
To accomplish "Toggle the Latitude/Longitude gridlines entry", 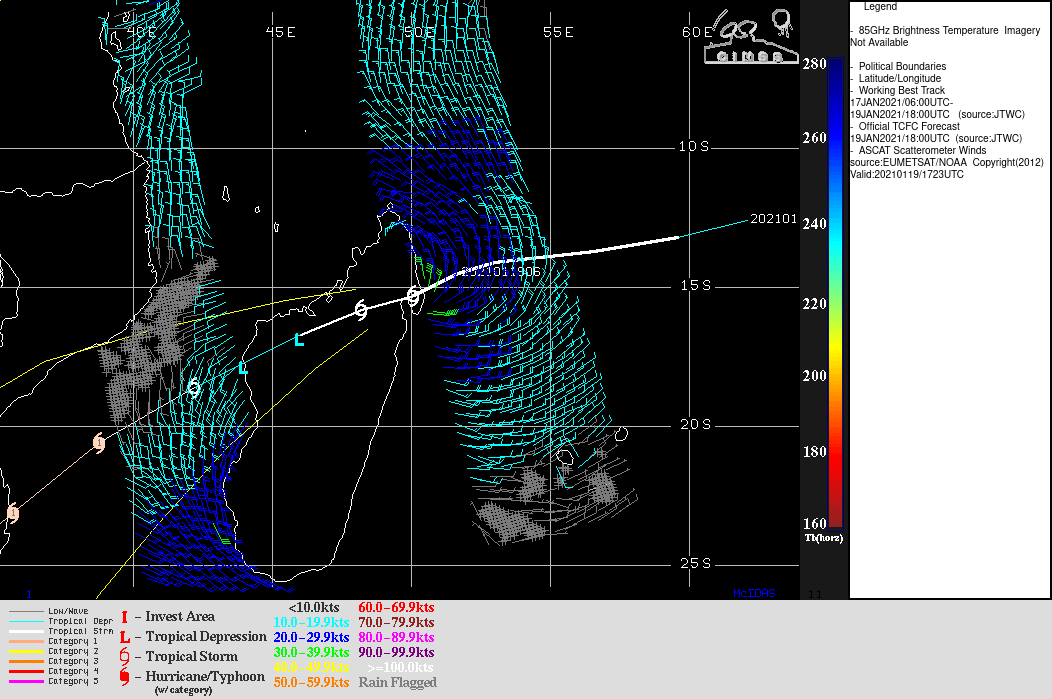I will pyautogui.click(x=899, y=78).
